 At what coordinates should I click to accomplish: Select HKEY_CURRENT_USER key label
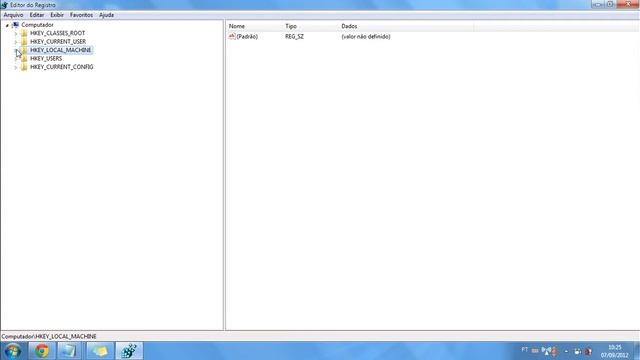coord(58,42)
